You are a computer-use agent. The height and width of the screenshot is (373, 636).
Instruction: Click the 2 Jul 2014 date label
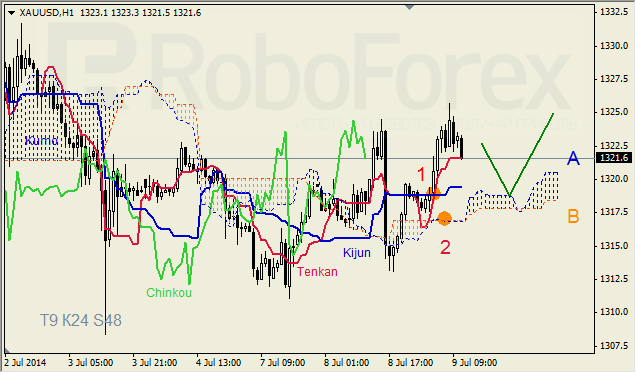26,362
